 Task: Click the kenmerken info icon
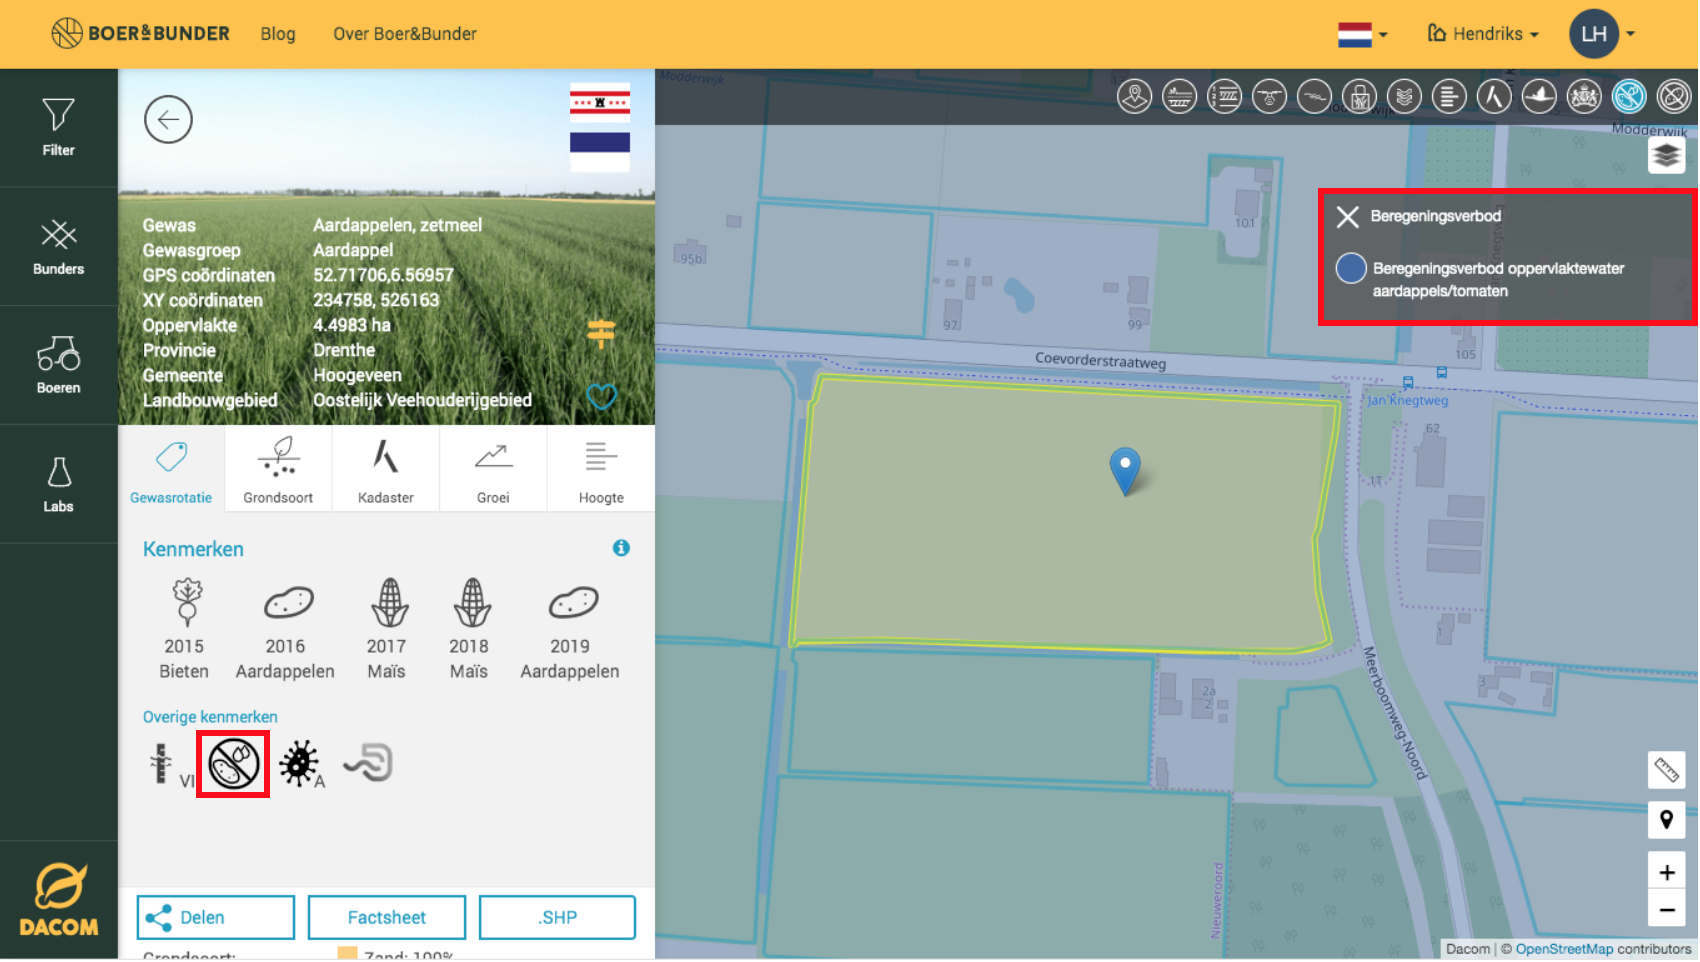621,548
